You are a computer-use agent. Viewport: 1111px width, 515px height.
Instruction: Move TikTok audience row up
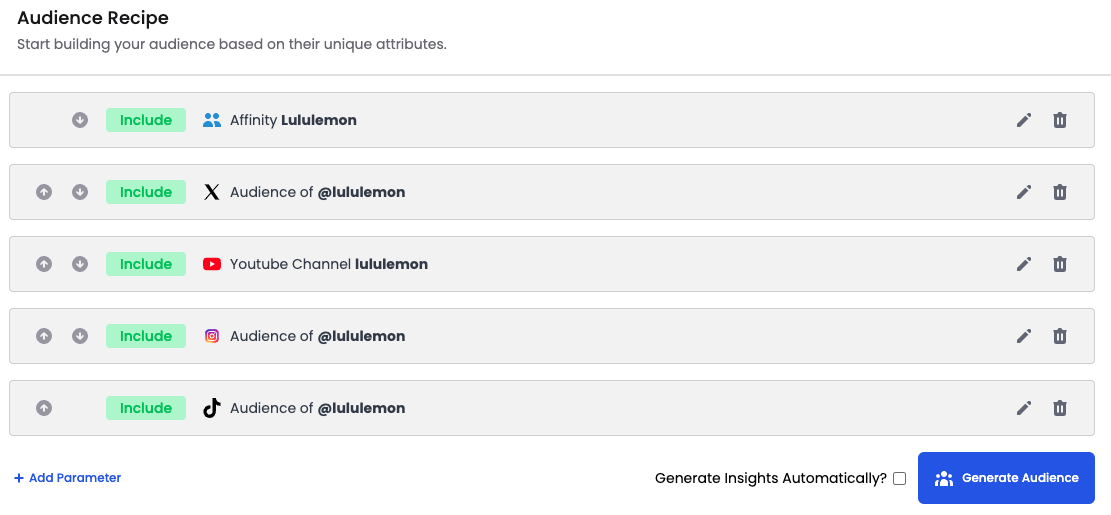[44, 408]
